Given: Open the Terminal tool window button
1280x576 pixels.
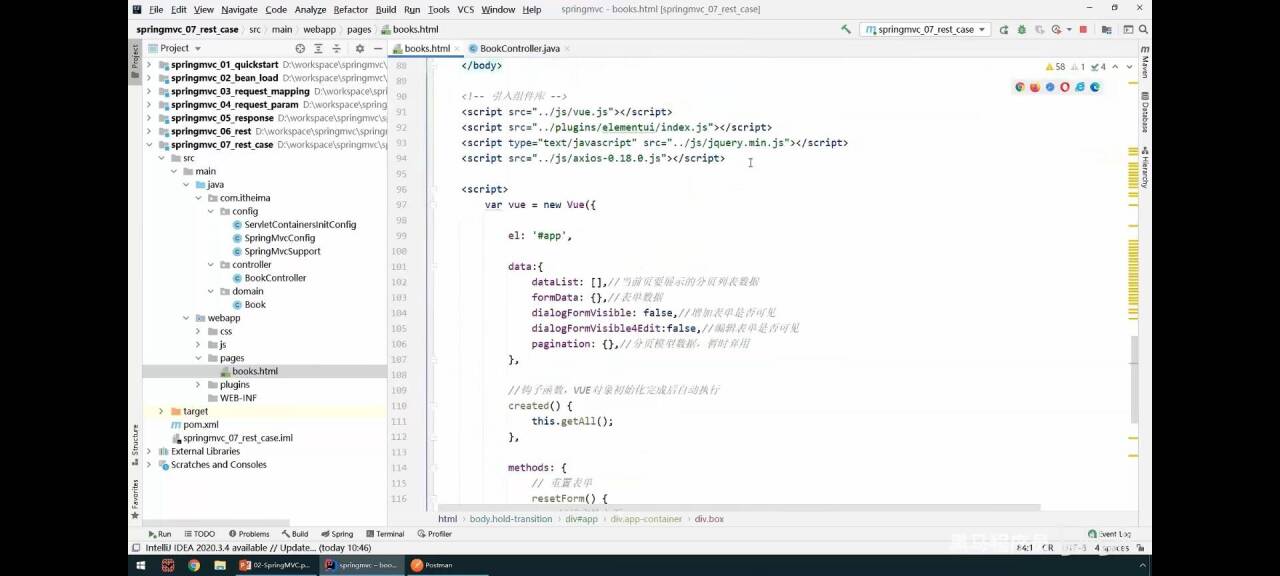Looking at the screenshot, I should click(x=384, y=534).
